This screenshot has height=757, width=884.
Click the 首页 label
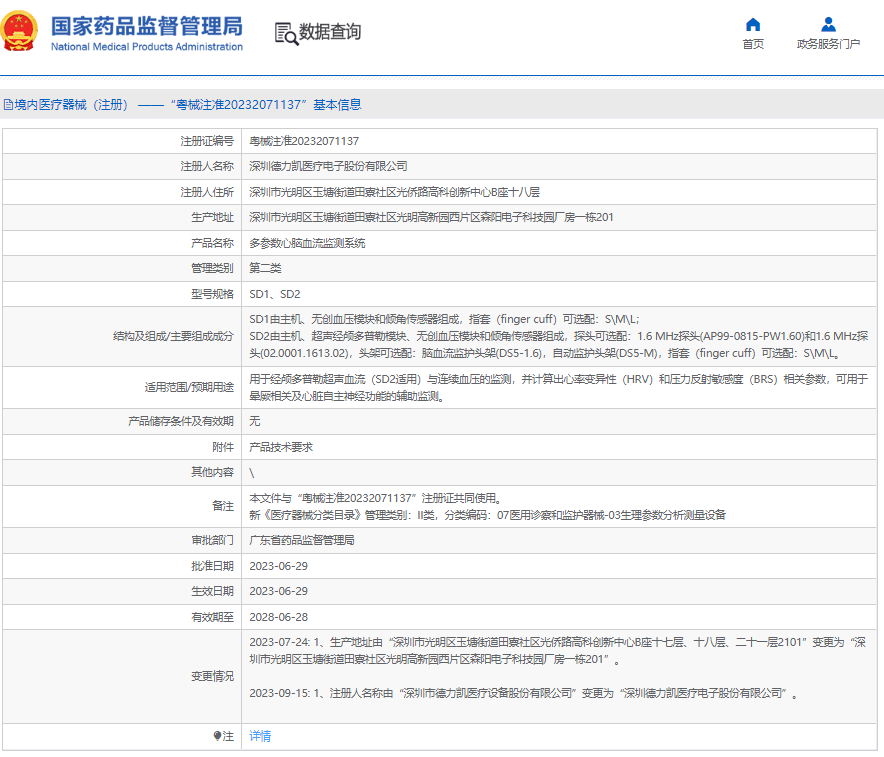point(753,44)
